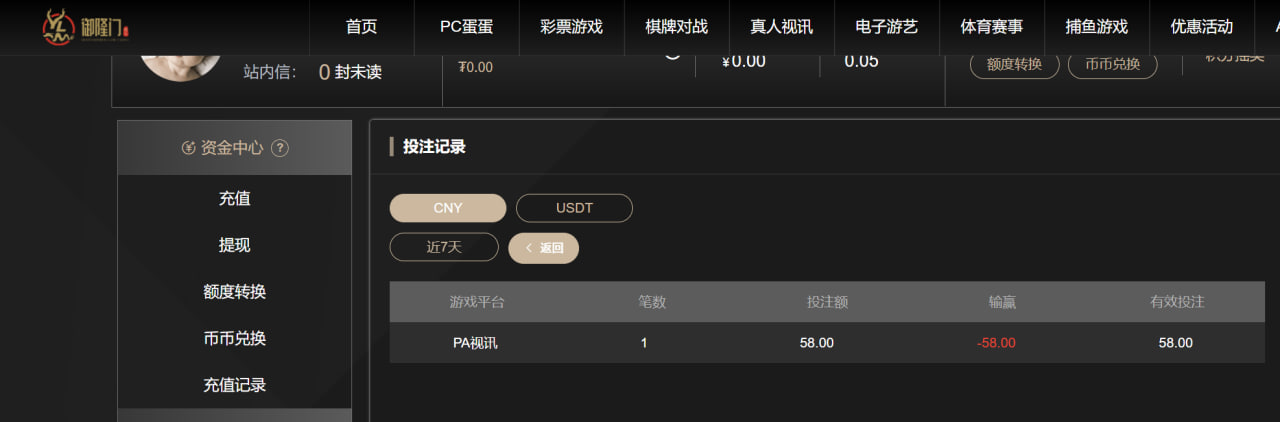The height and width of the screenshot is (422, 1280).
Task: Open 棋牌对战 from the navigation bar
Action: [x=676, y=27]
